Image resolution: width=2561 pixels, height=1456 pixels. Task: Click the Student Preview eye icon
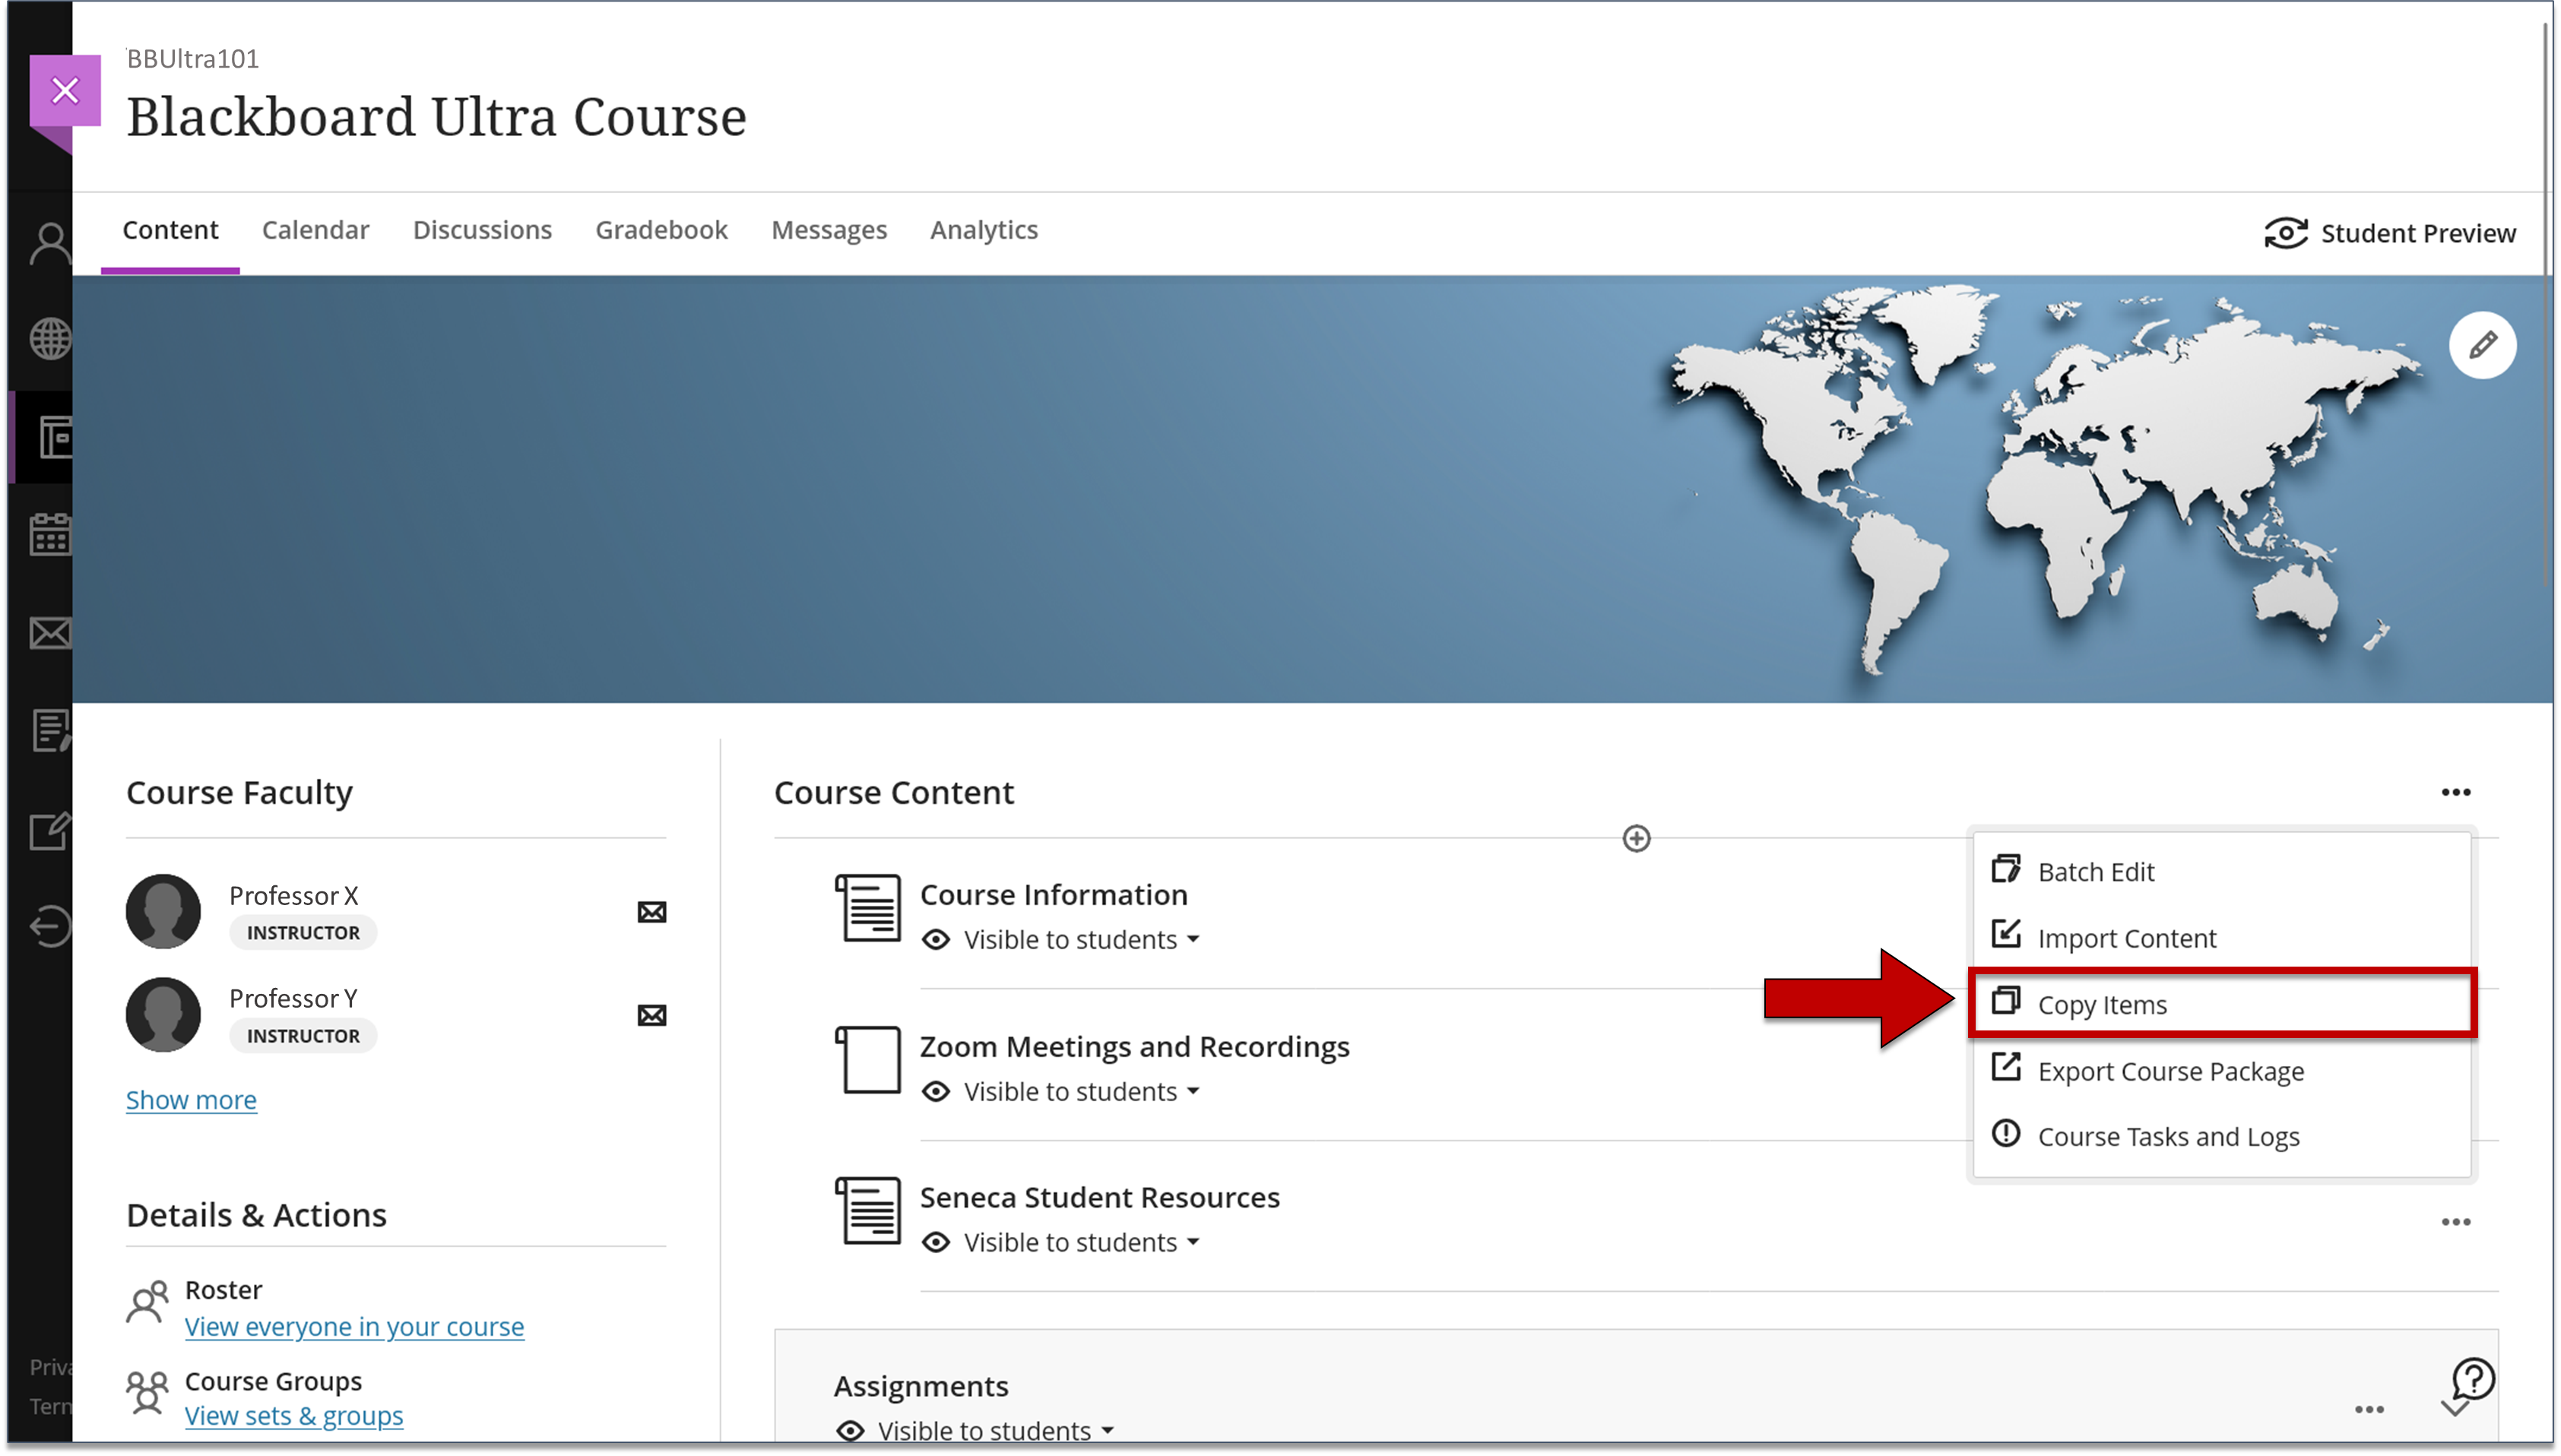point(2285,233)
